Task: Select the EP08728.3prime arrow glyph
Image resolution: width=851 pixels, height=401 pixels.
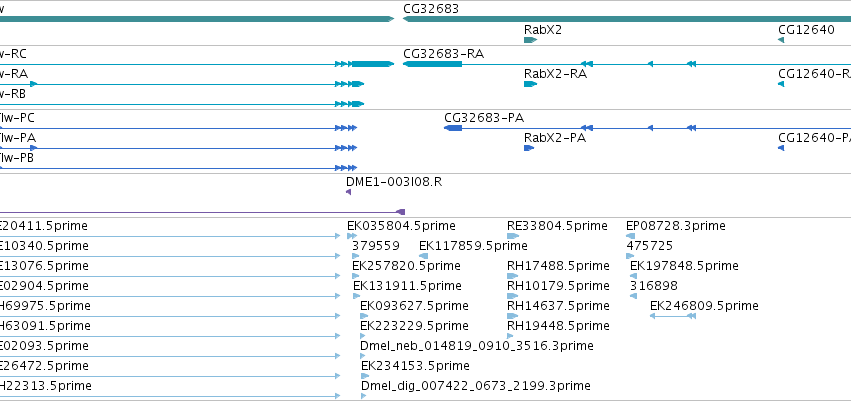Action: coord(630,236)
